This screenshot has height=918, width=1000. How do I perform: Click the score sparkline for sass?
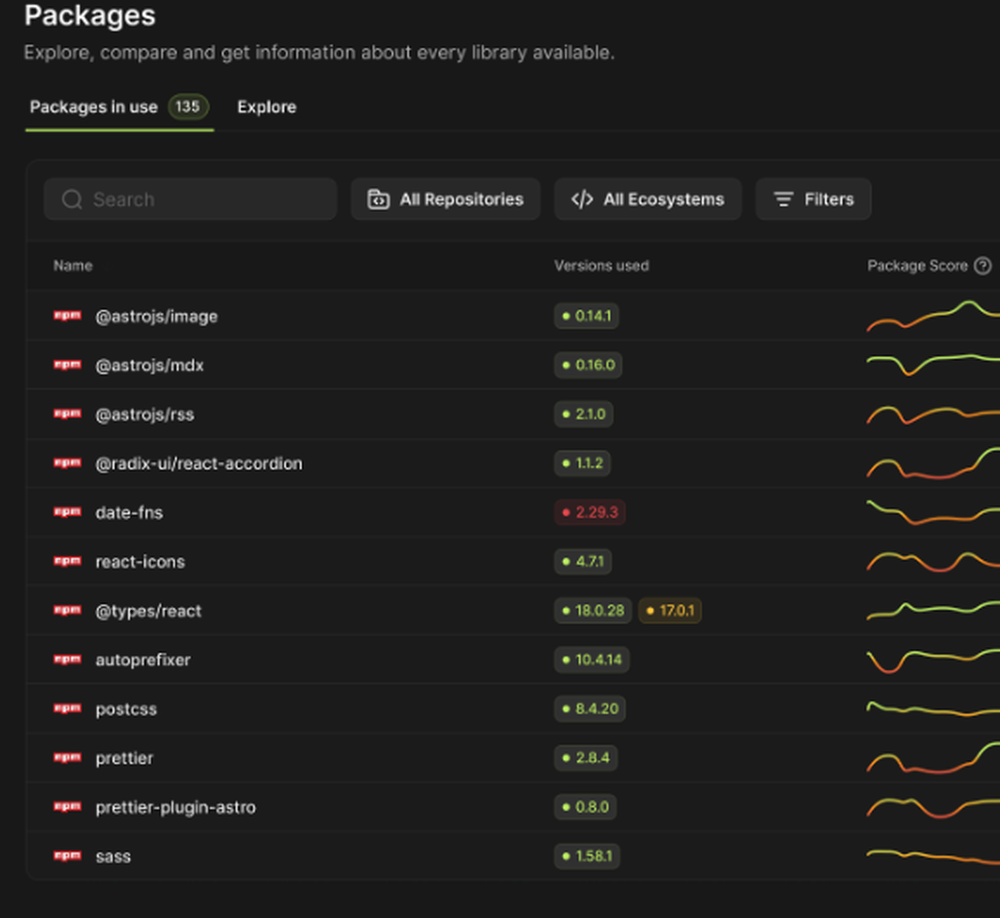[933, 856]
